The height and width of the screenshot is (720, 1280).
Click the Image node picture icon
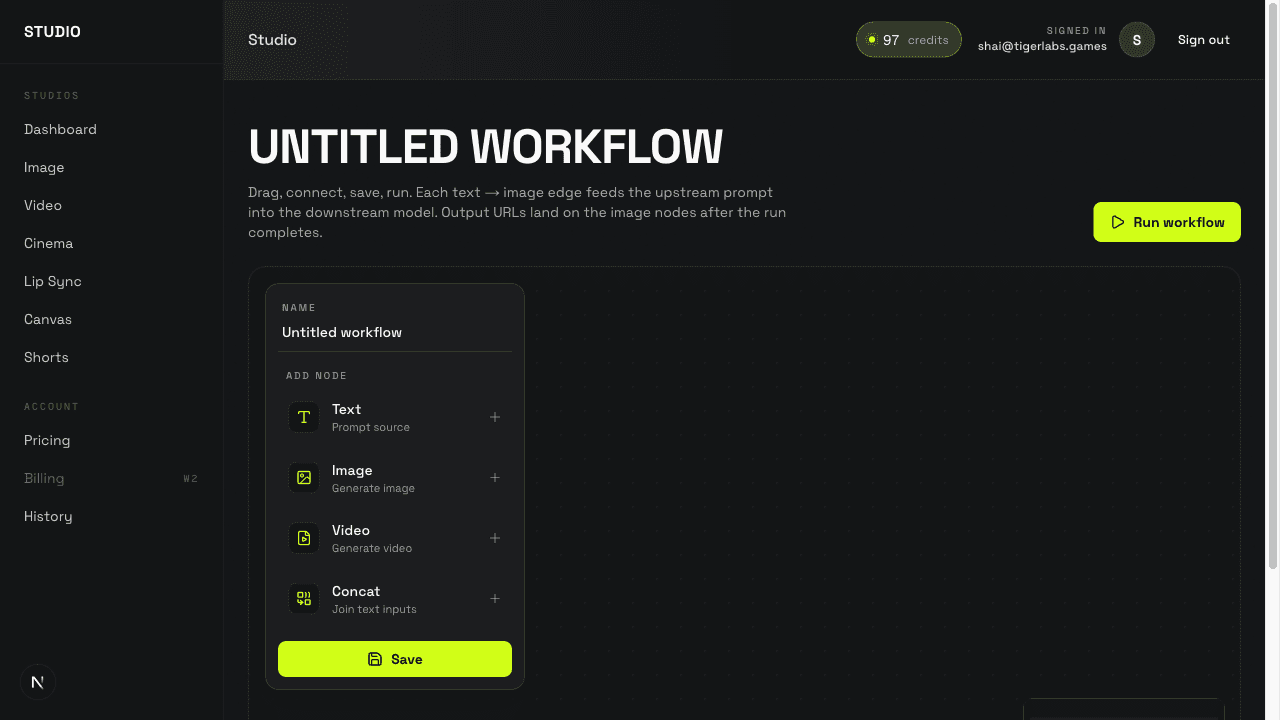point(304,478)
